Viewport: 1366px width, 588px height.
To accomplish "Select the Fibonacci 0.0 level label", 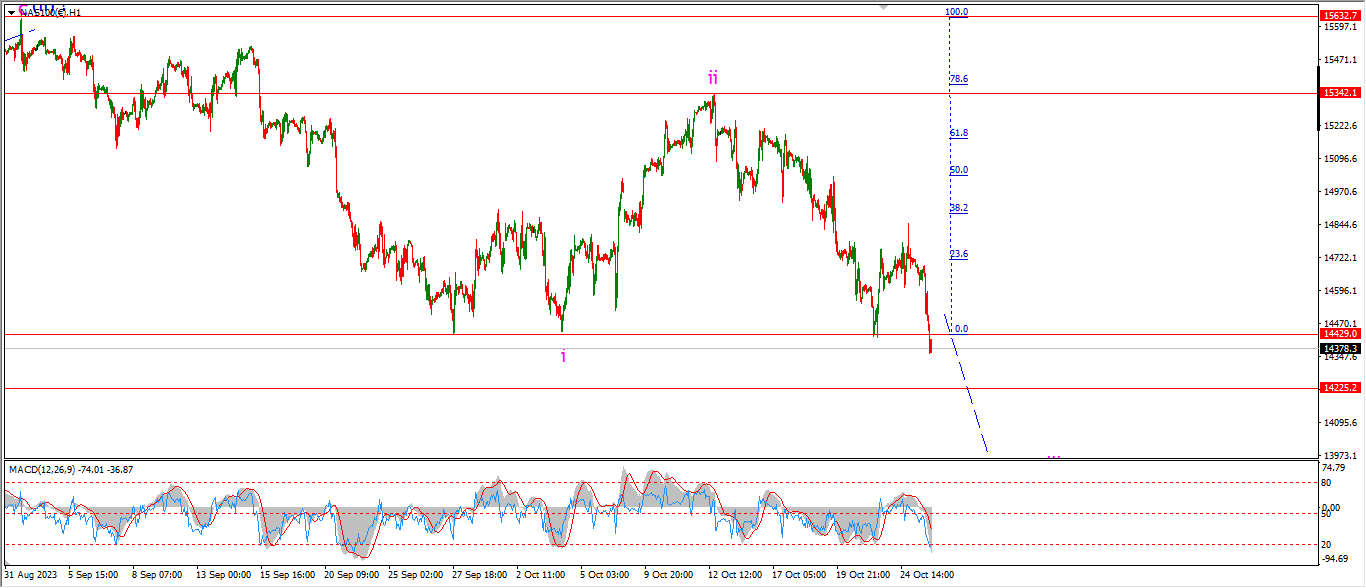I will pyautogui.click(x=961, y=328).
